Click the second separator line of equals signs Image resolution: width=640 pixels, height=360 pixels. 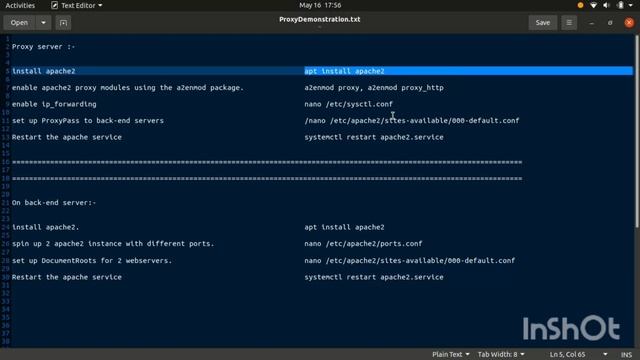[267, 178]
